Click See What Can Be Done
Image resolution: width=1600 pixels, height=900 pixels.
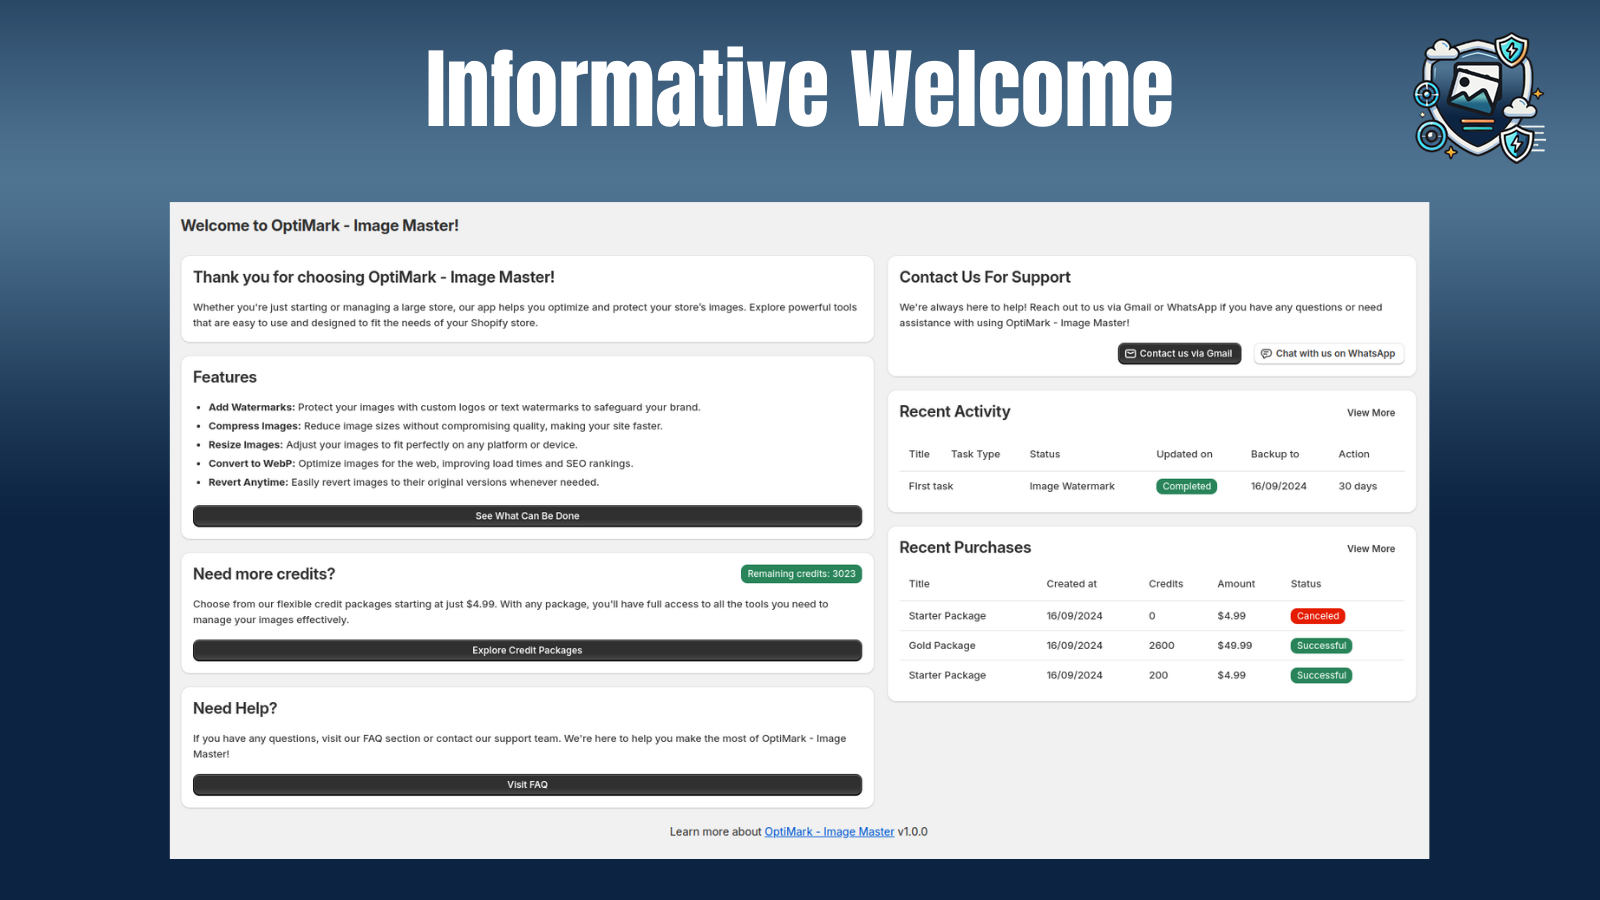526,516
